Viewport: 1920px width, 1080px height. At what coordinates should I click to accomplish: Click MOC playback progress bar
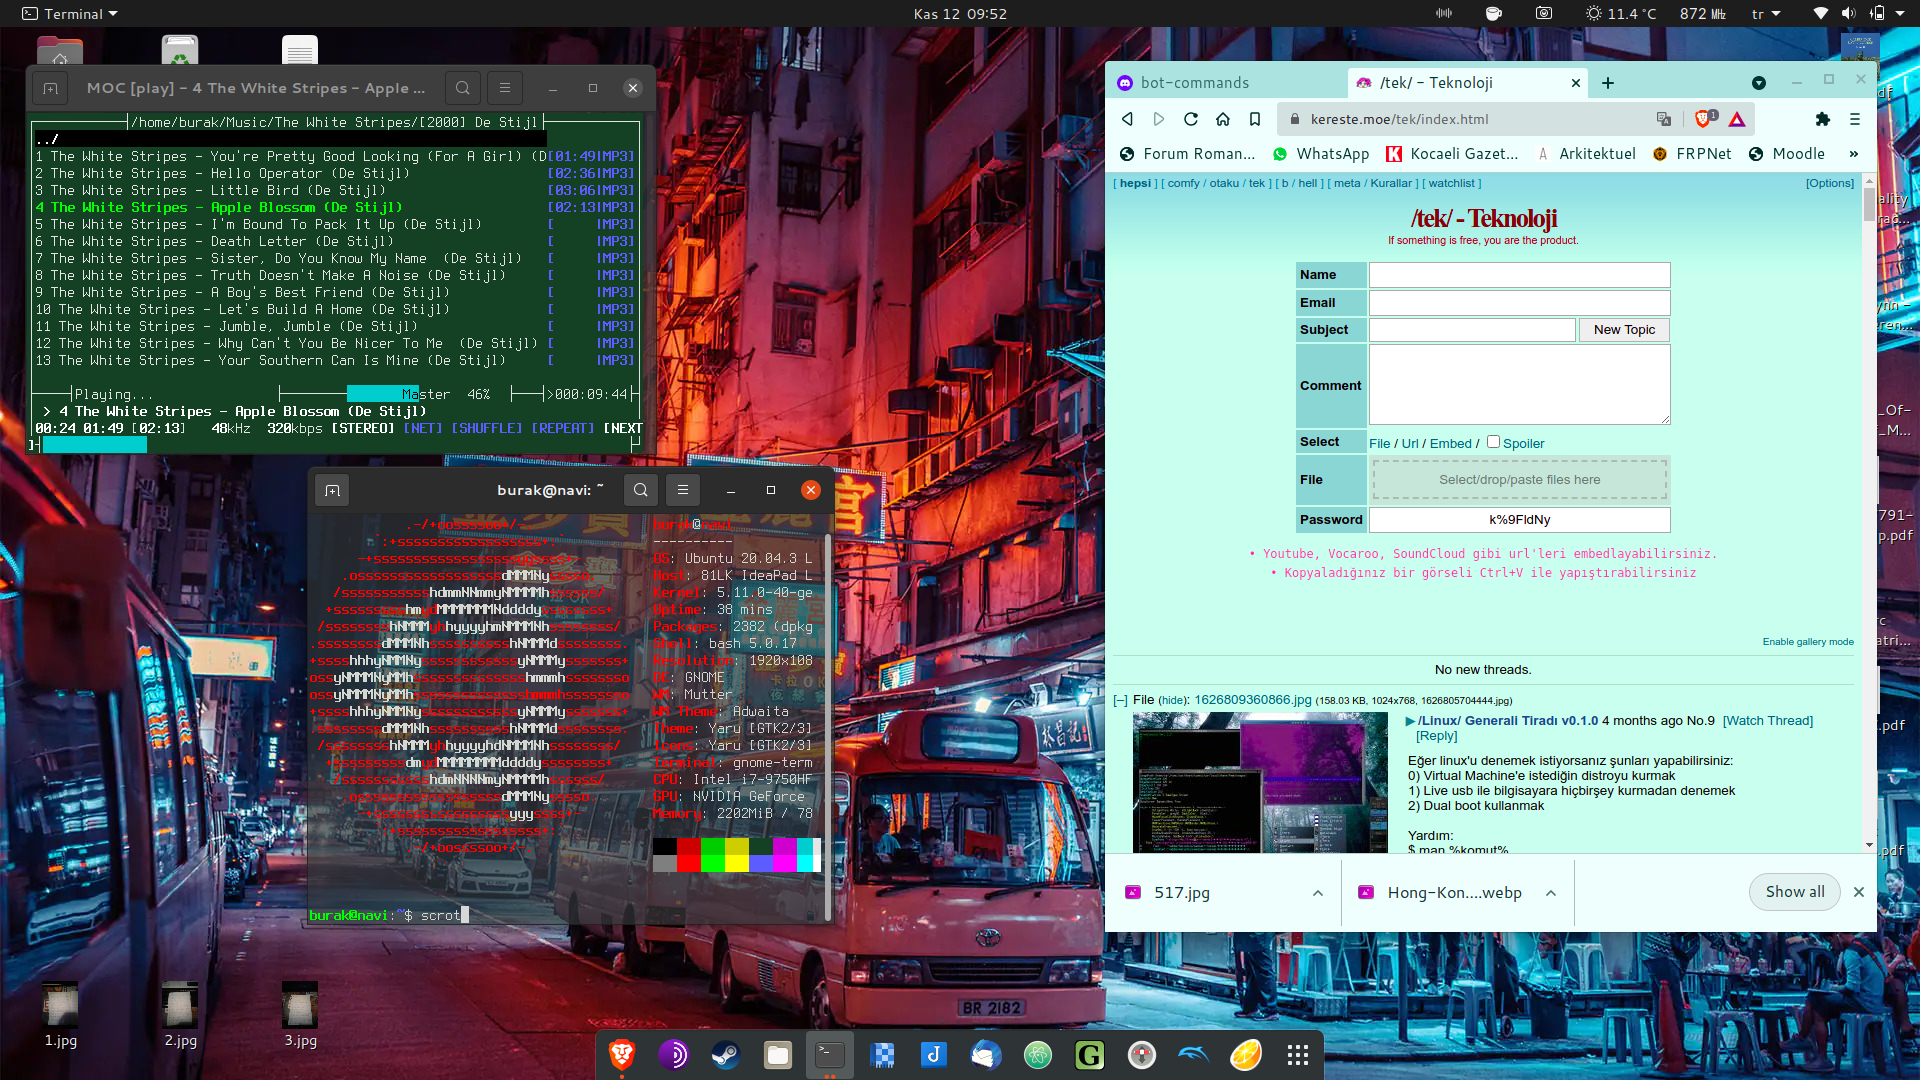point(338,445)
